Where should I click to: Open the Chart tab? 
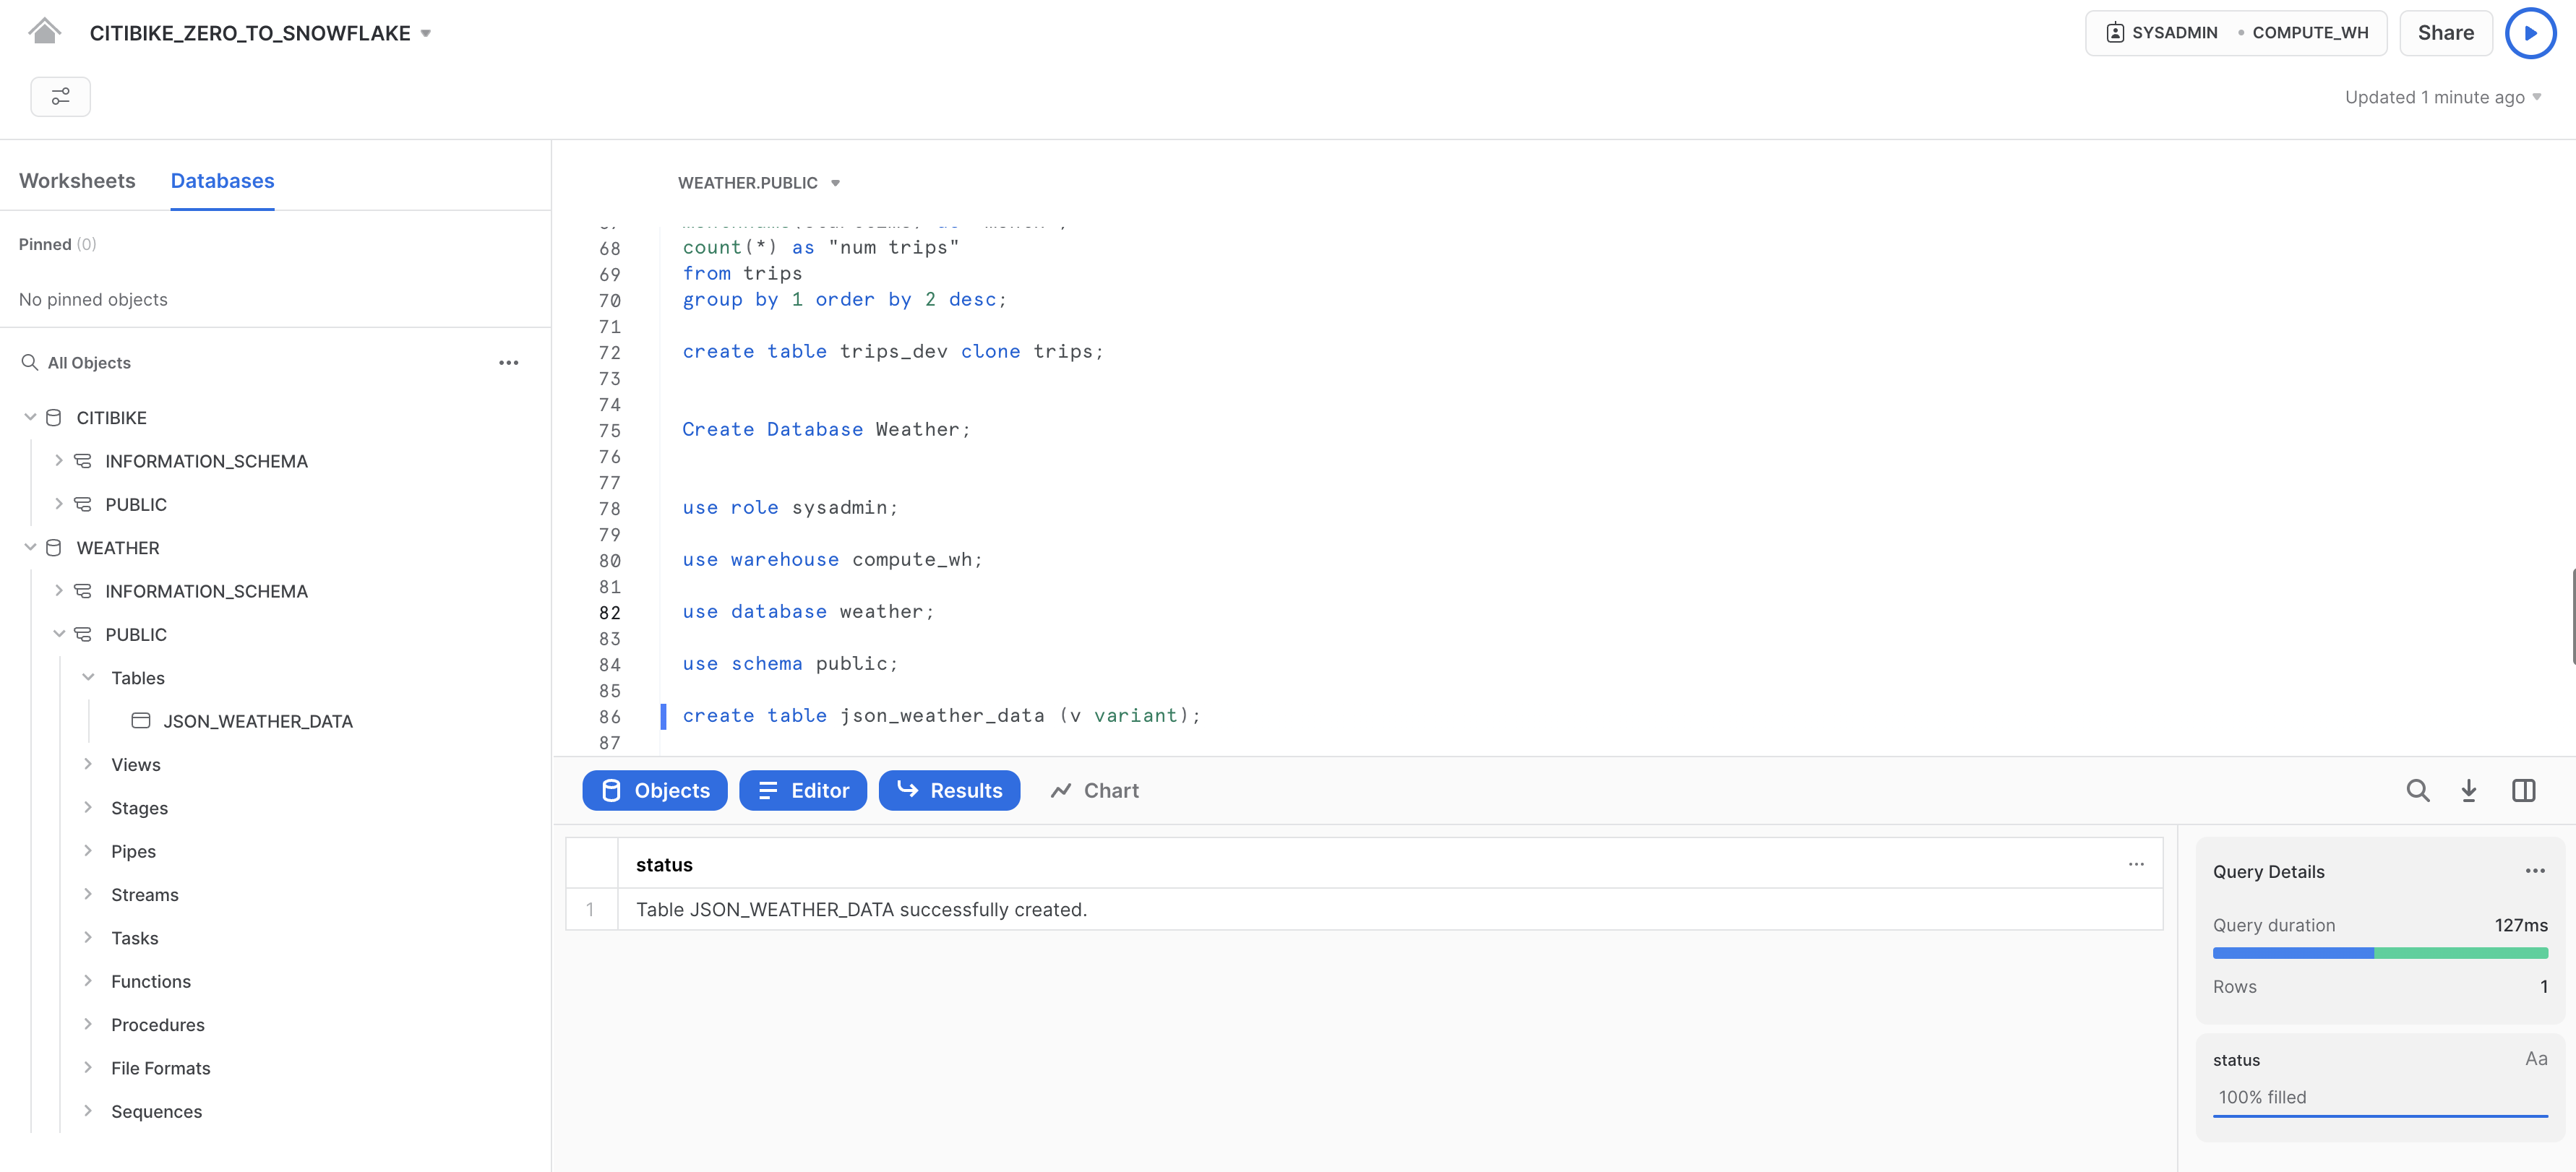tap(1095, 790)
